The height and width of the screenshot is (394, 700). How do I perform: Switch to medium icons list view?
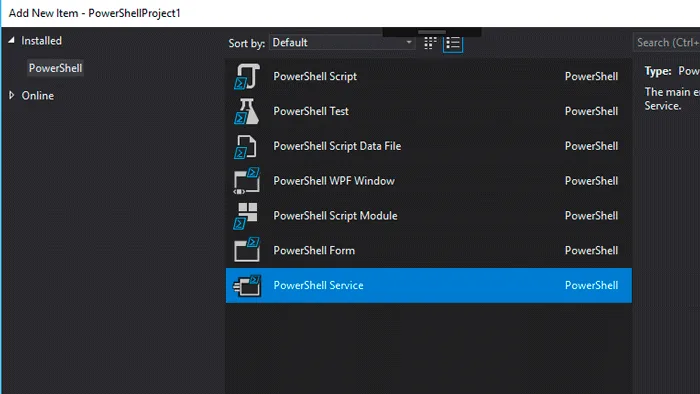(453, 43)
